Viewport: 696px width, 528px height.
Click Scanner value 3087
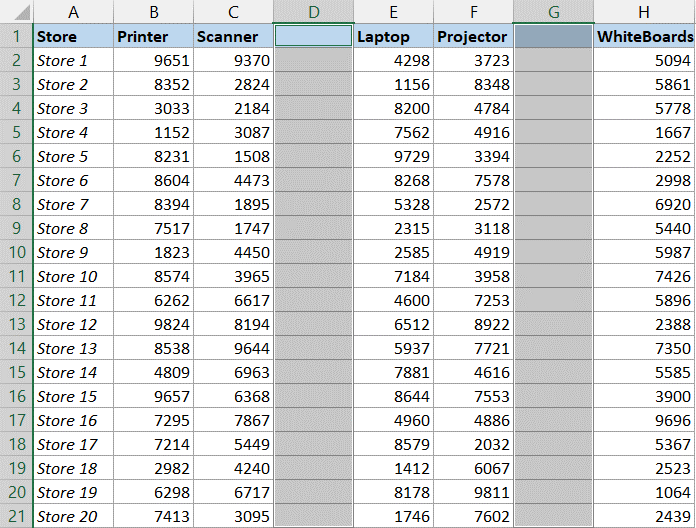(x=233, y=132)
